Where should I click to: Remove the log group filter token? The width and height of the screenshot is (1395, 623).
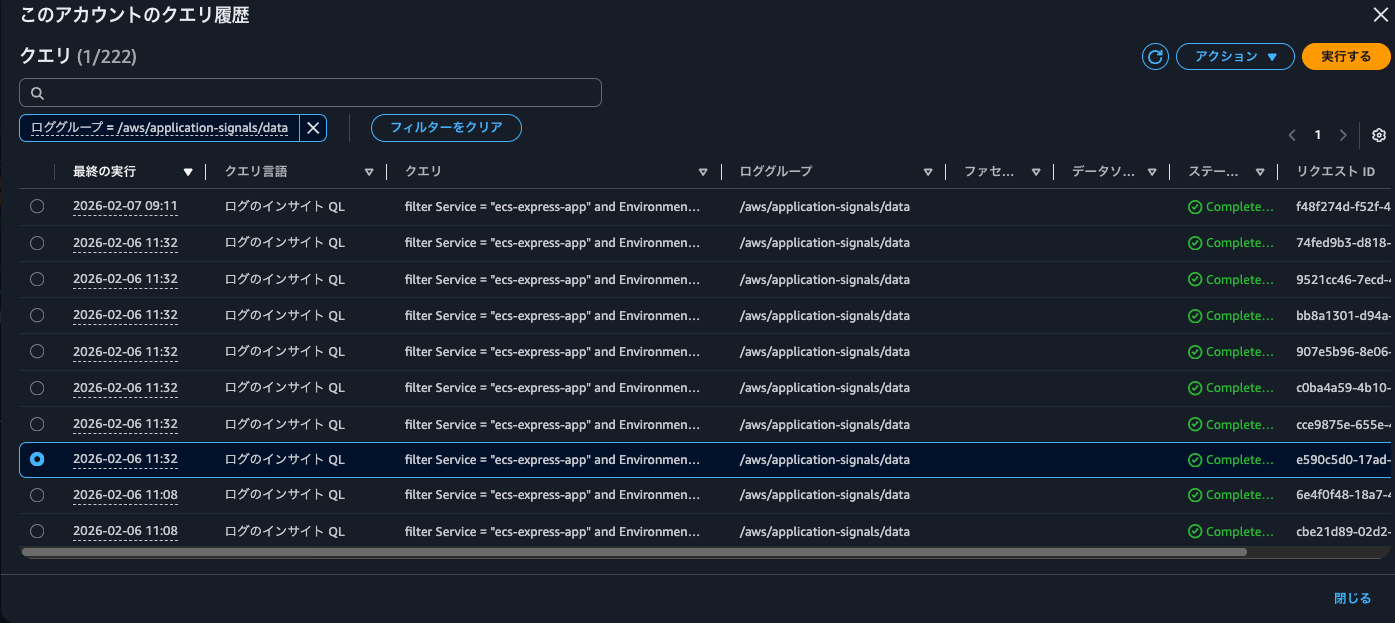coord(313,128)
